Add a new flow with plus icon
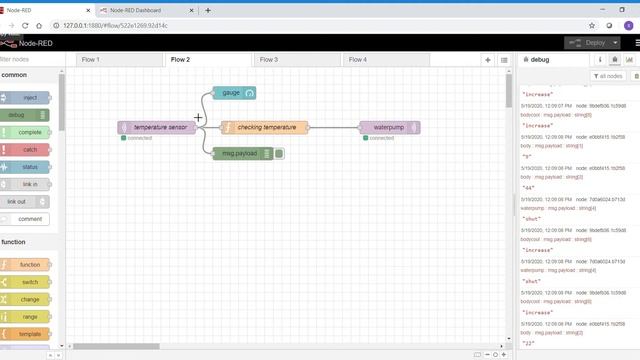640x360 pixels. 488,60
